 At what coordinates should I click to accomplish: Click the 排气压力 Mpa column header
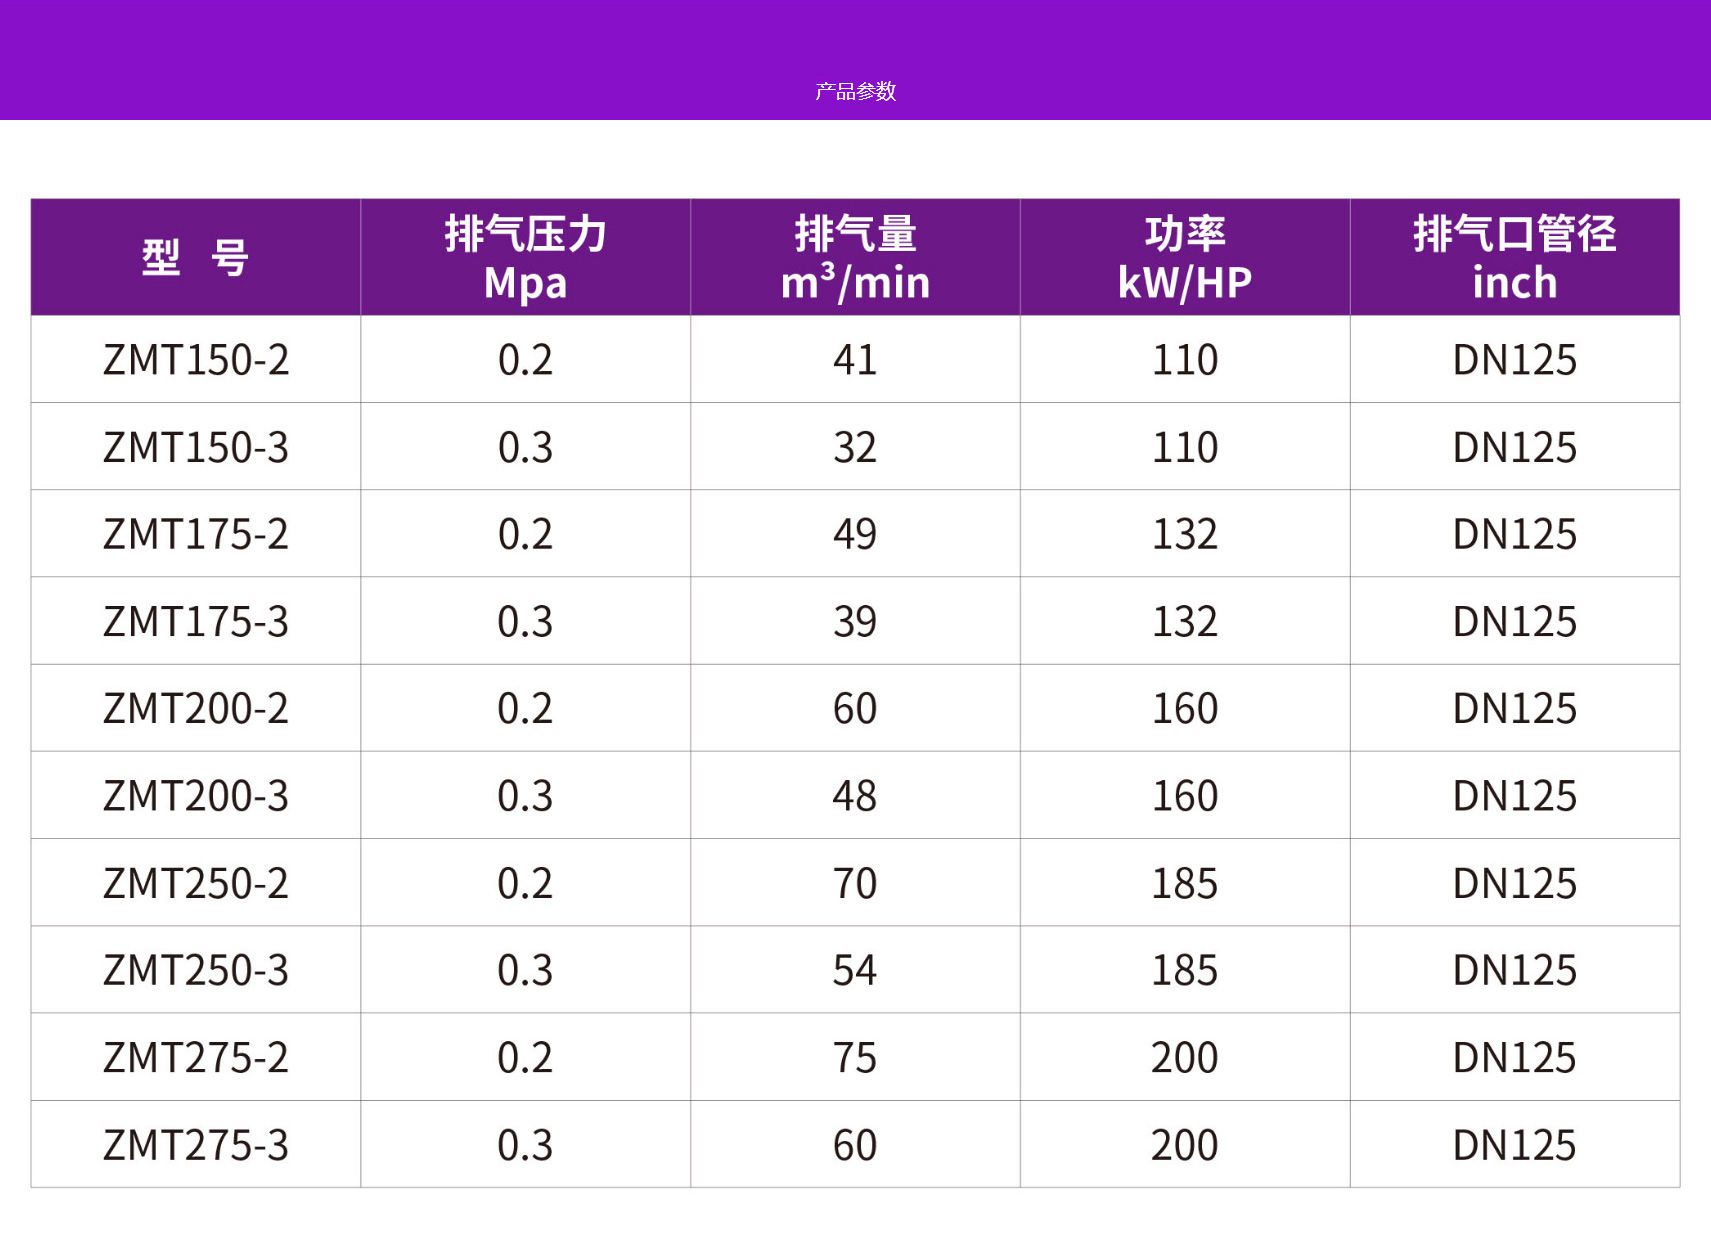pyautogui.click(x=526, y=258)
